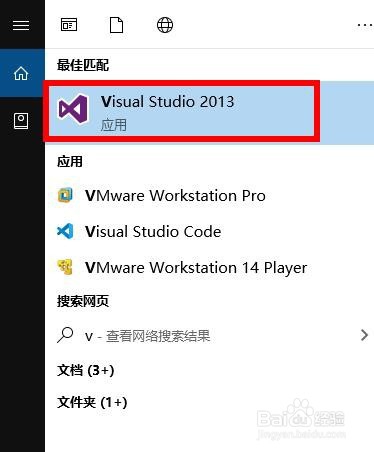
Task: Click the blue Visual Studio Code icon
Action: 65,231
